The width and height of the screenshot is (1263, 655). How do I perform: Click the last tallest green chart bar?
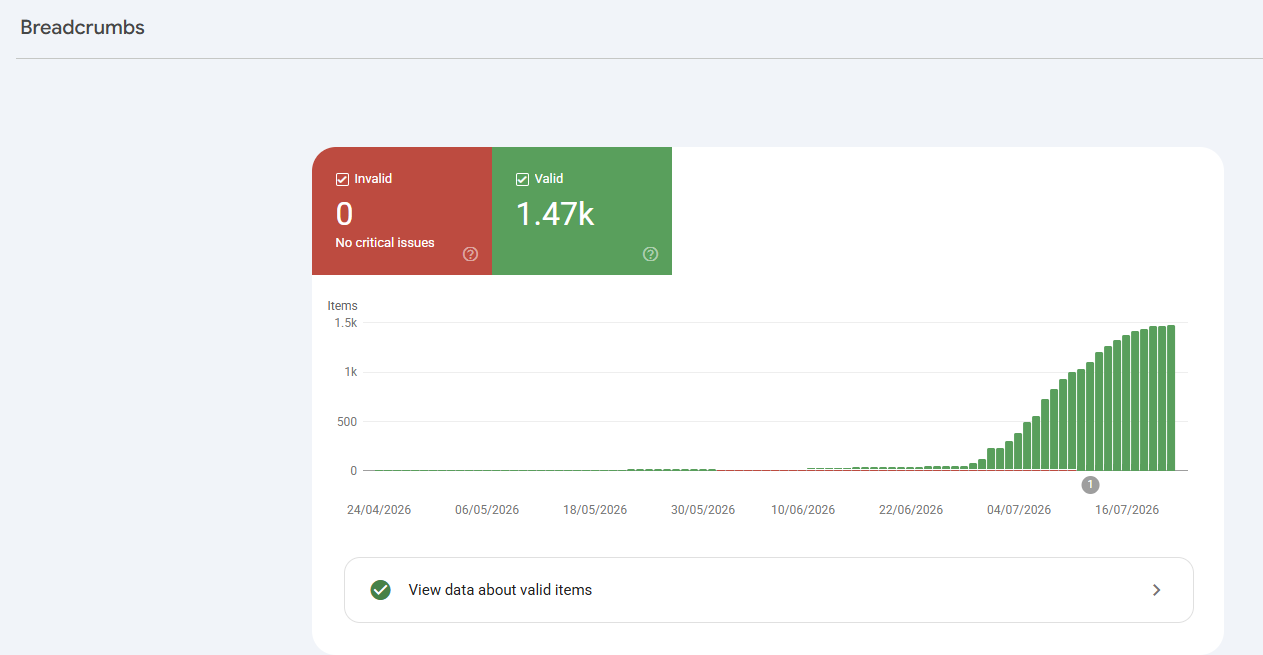coord(1170,398)
